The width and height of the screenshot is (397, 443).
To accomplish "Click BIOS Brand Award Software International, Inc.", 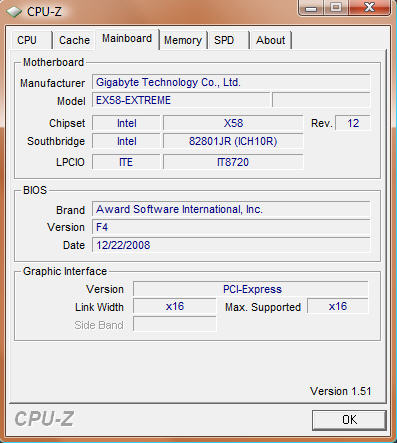I will tap(231, 209).
